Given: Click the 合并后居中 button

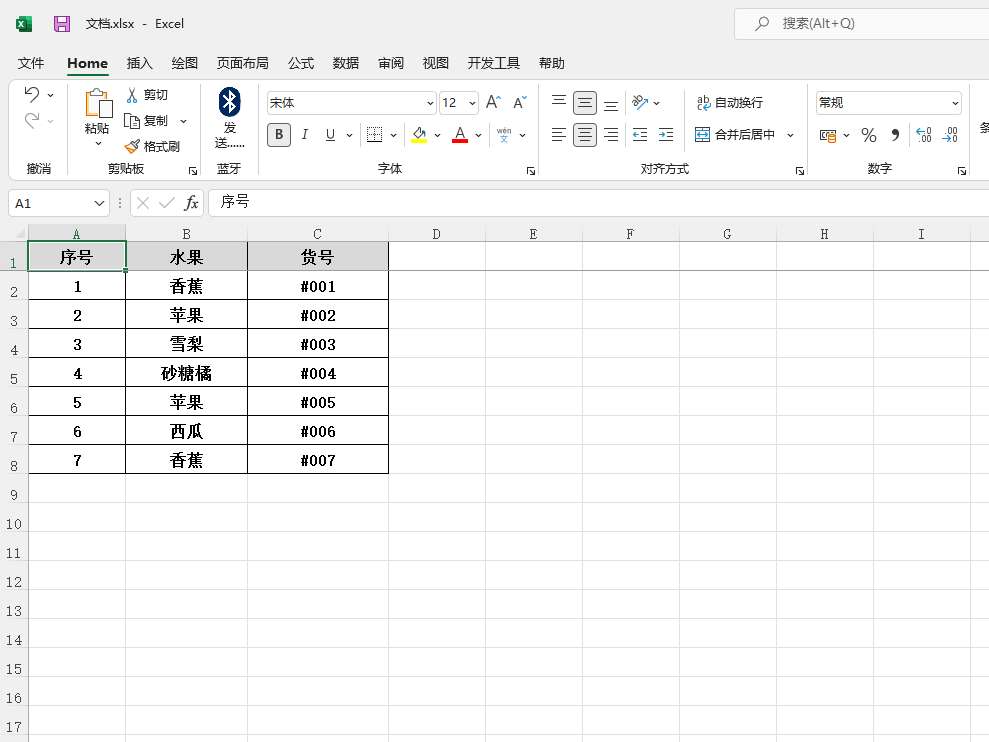Looking at the screenshot, I should [x=735, y=134].
